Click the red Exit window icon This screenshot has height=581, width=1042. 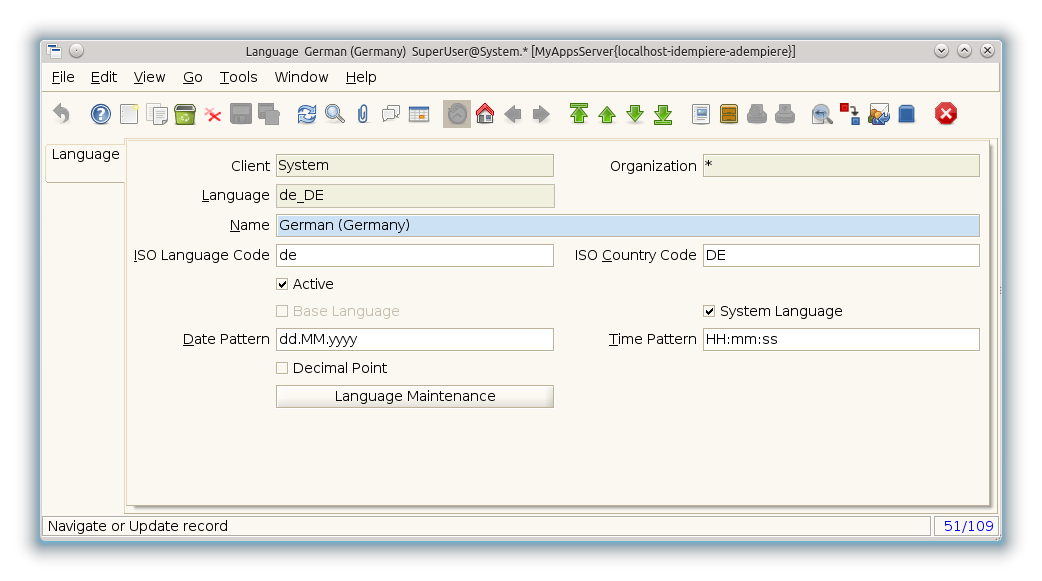click(946, 114)
